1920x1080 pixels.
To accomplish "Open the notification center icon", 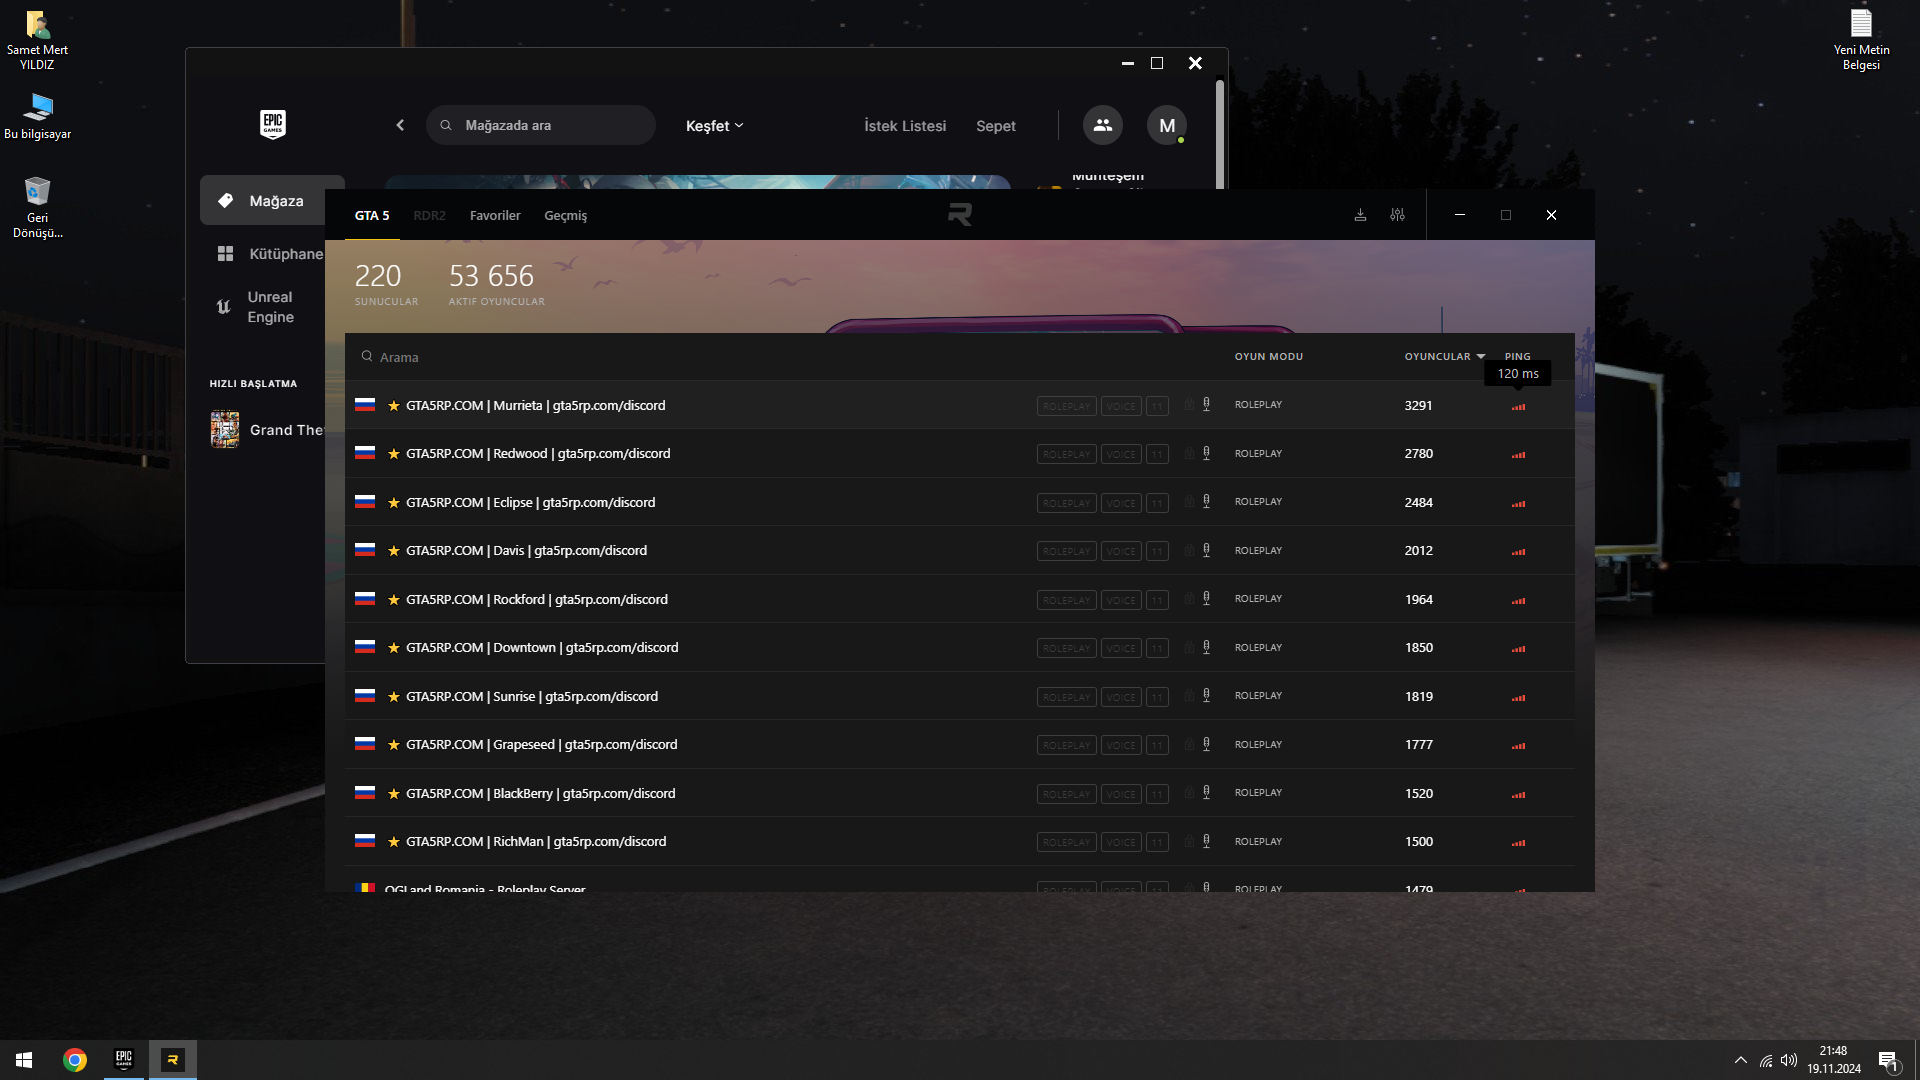I will coord(1888,1061).
